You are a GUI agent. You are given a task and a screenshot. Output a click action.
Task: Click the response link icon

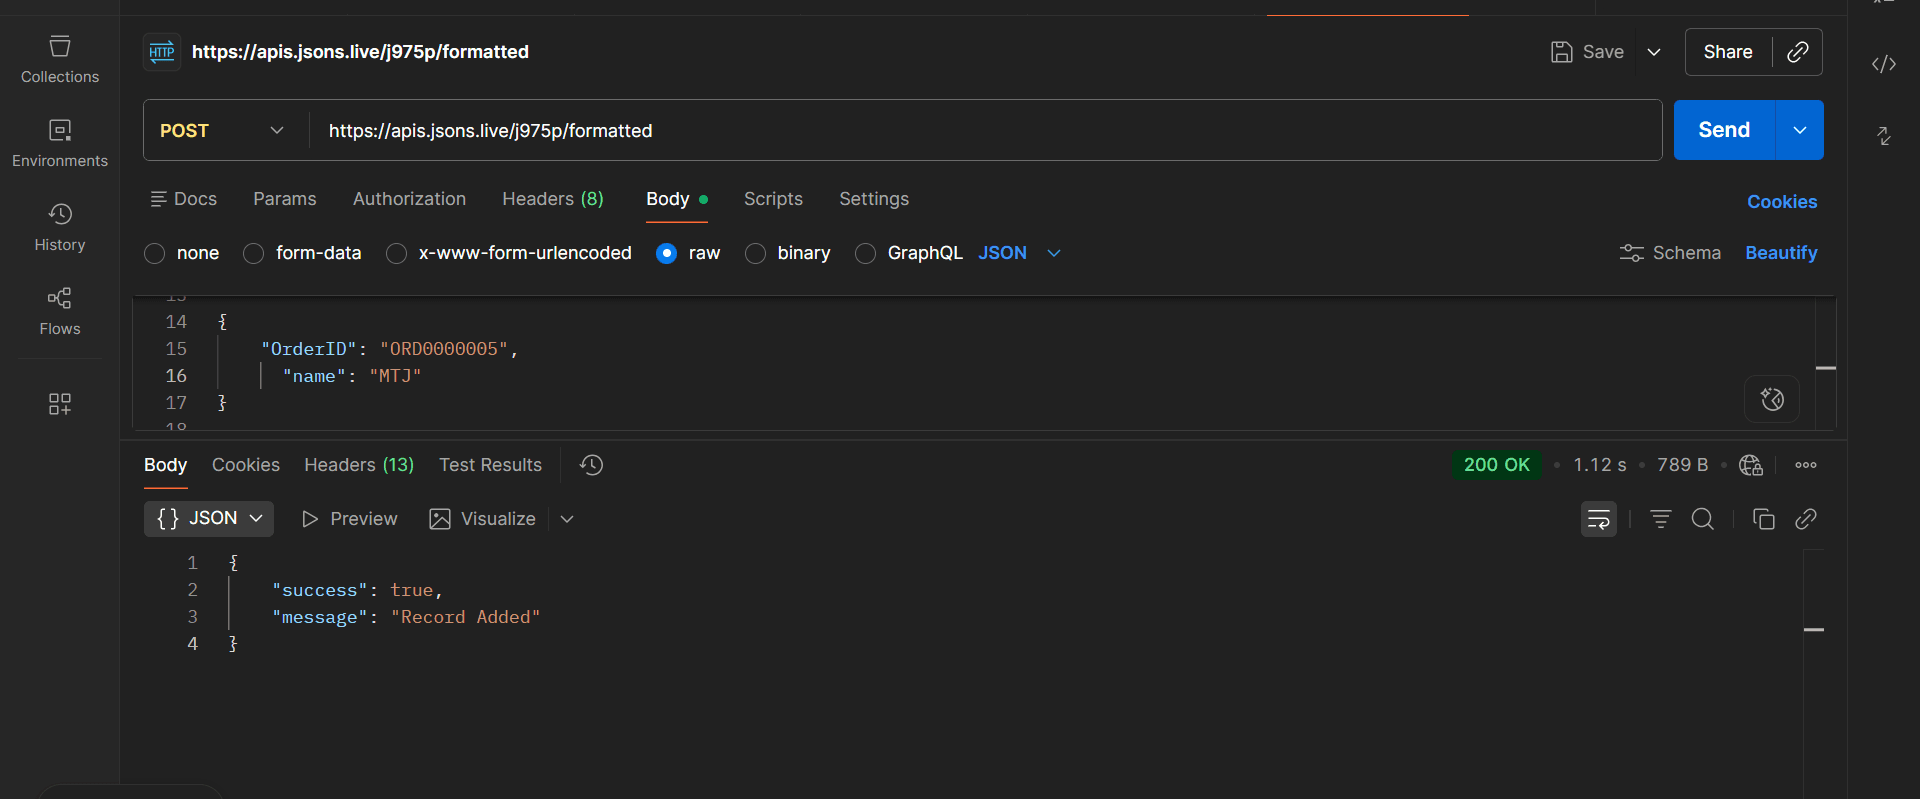pyautogui.click(x=1806, y=519)
